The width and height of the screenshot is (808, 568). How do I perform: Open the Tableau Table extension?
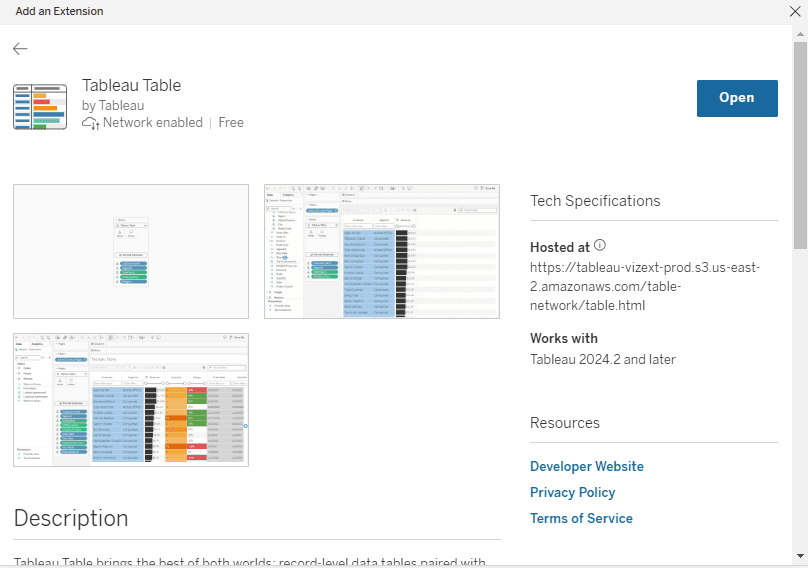point(737,98)
